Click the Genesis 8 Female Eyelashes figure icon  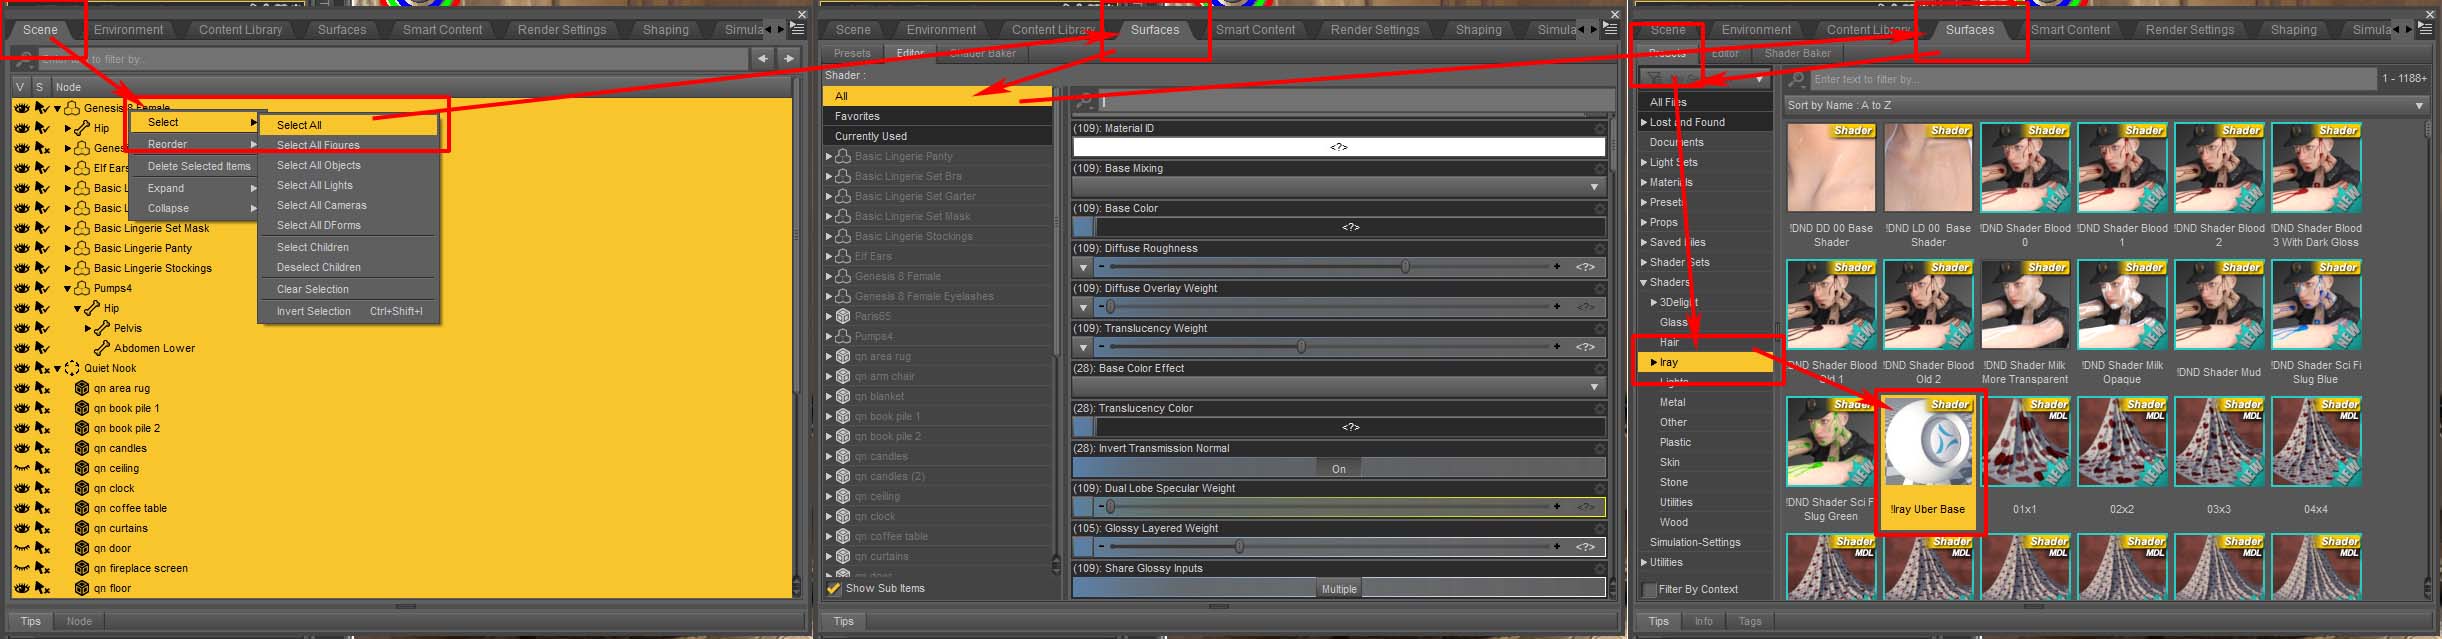pos(843,296)
